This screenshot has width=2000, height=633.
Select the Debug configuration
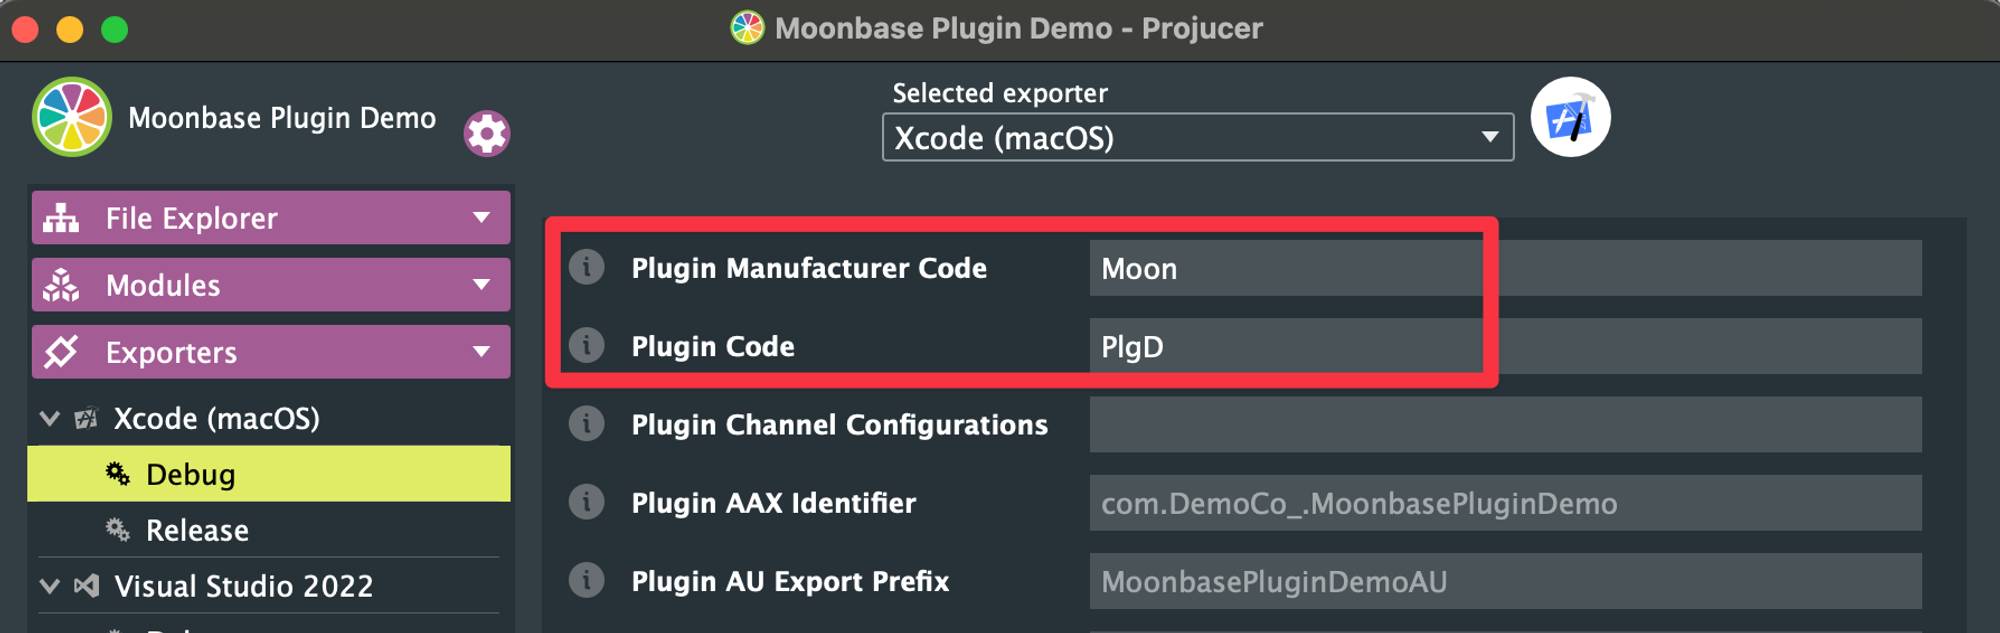pos(269,474)
